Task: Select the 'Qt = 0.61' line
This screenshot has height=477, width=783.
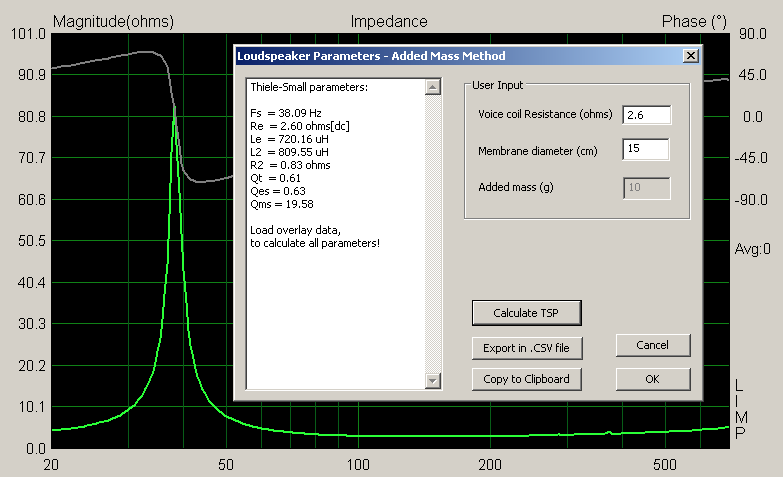Action: click(275, 178)
